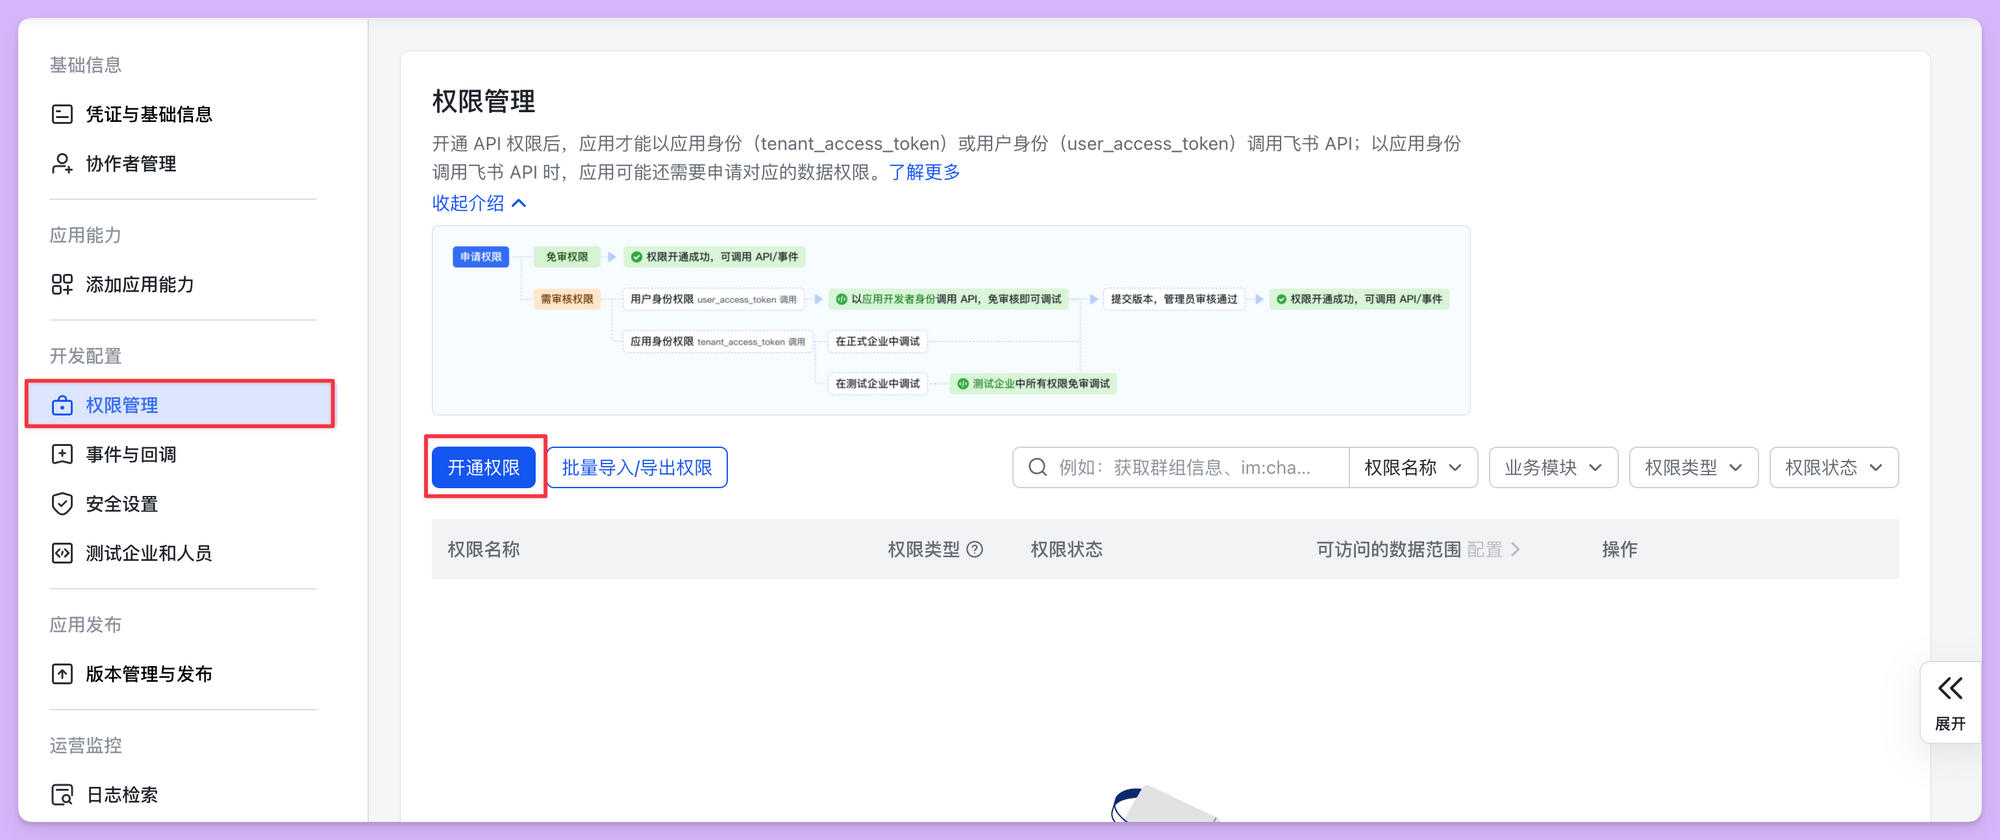Click the 应用能力 section label
This screenshot has height=840, width=2000.
pos(86,235)
